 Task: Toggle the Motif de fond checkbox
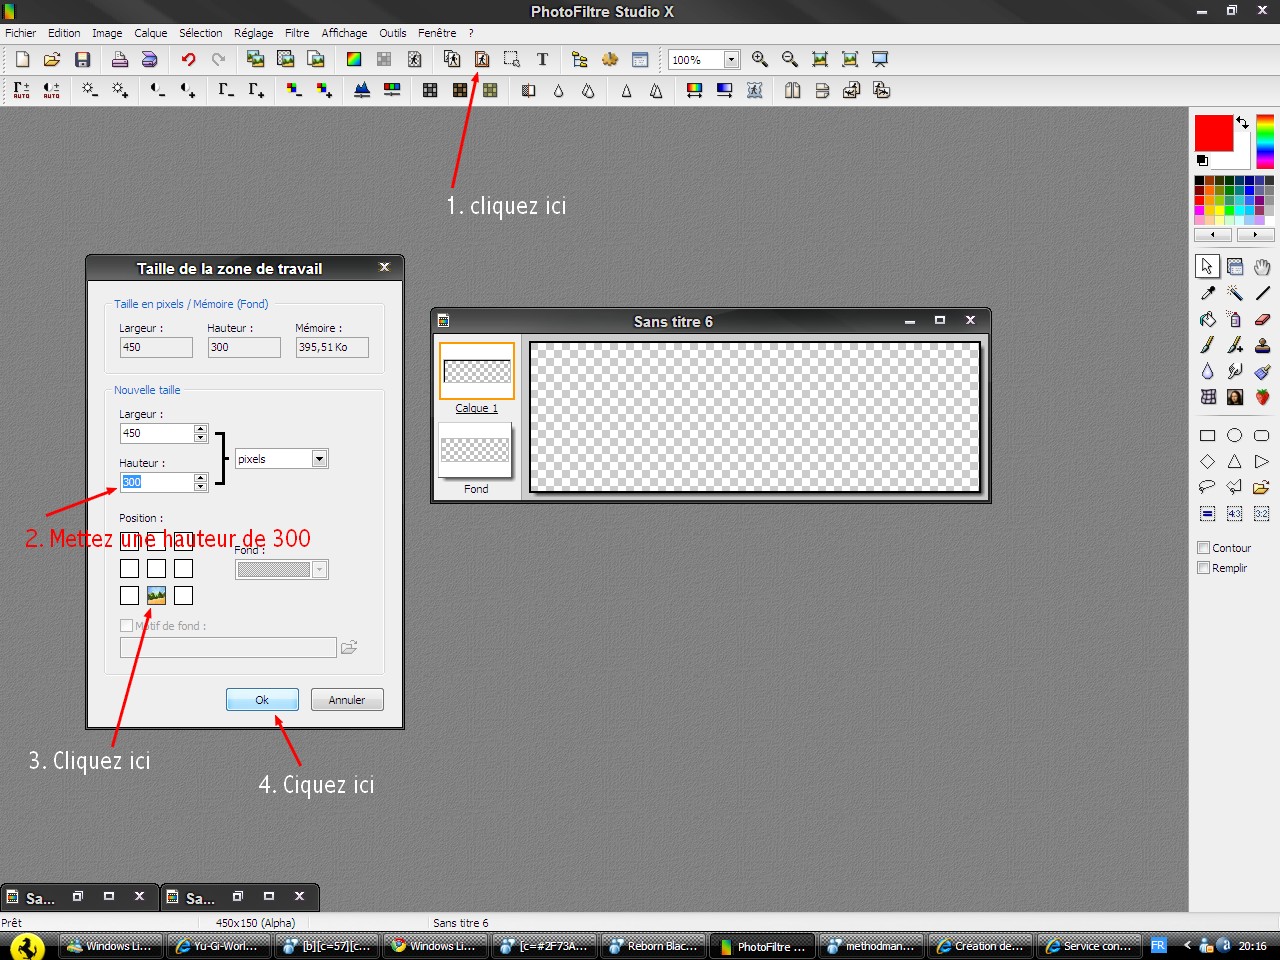[x=126, y=626]
